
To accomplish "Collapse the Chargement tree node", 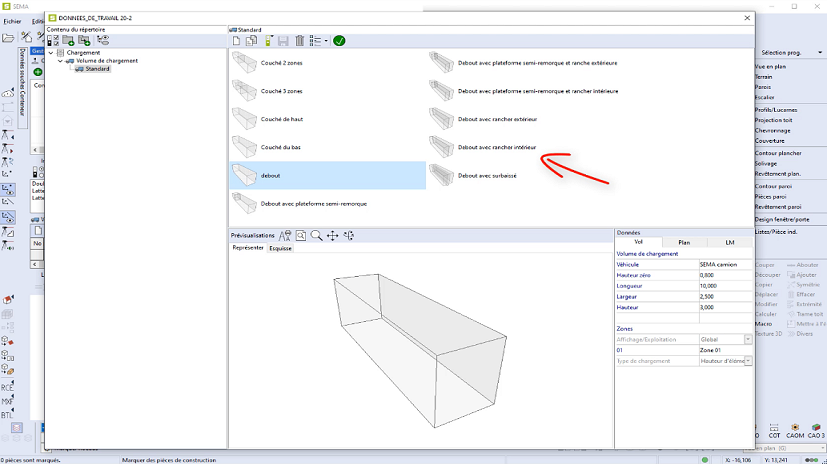I will 52,53.
